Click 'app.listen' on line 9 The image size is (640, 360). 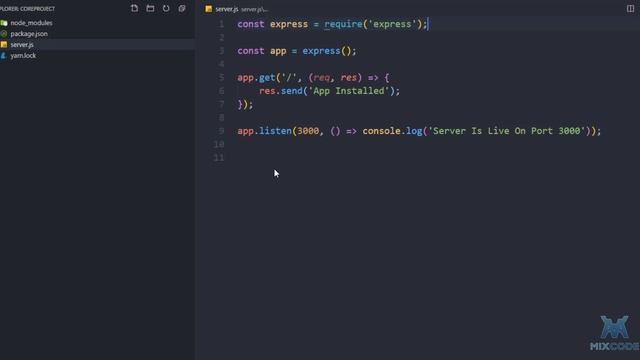point(264,131)
